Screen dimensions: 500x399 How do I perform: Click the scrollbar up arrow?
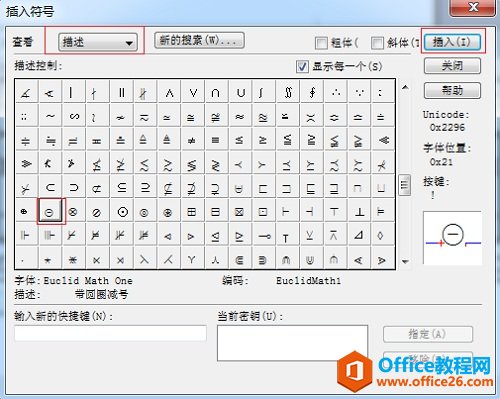pos(405,87)
